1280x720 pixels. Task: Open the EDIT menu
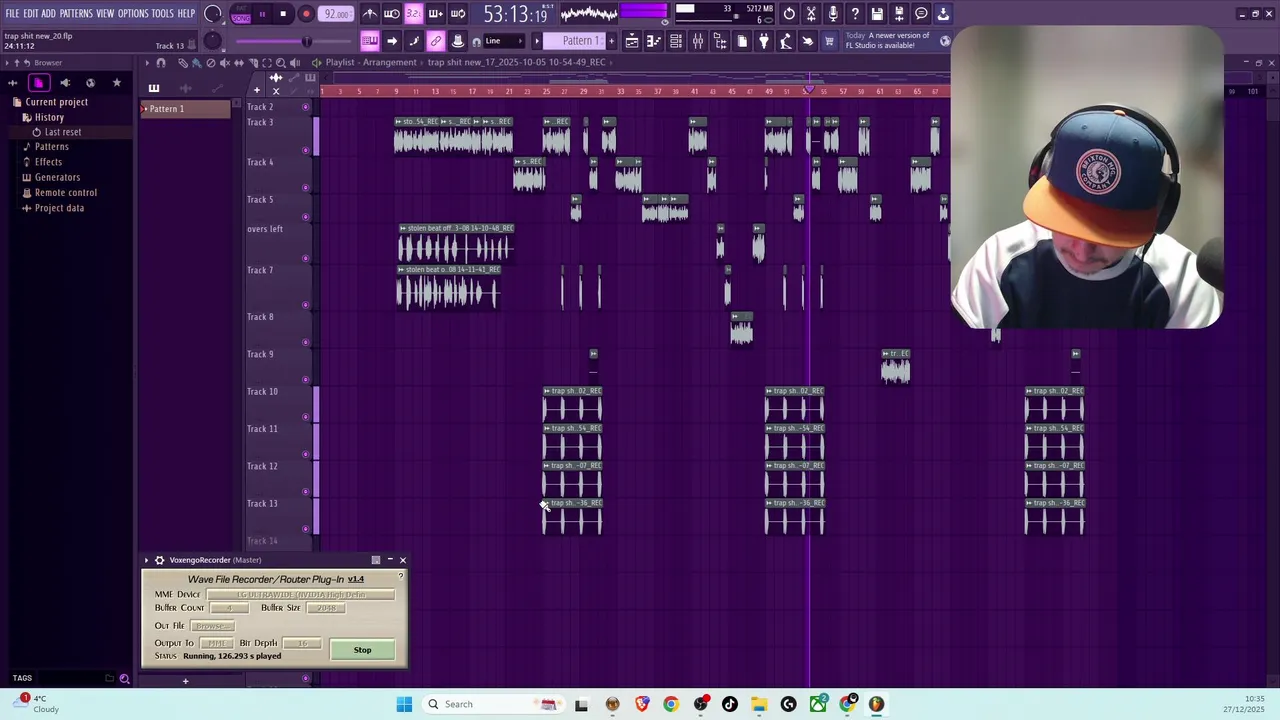coord(31,14)
